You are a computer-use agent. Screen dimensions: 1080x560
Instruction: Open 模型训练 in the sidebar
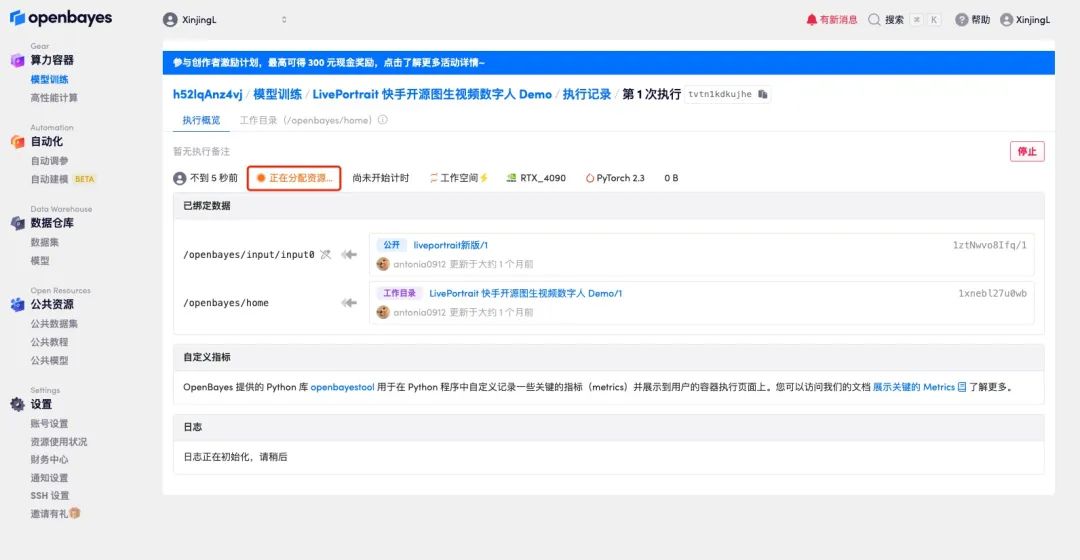[49, 79]
